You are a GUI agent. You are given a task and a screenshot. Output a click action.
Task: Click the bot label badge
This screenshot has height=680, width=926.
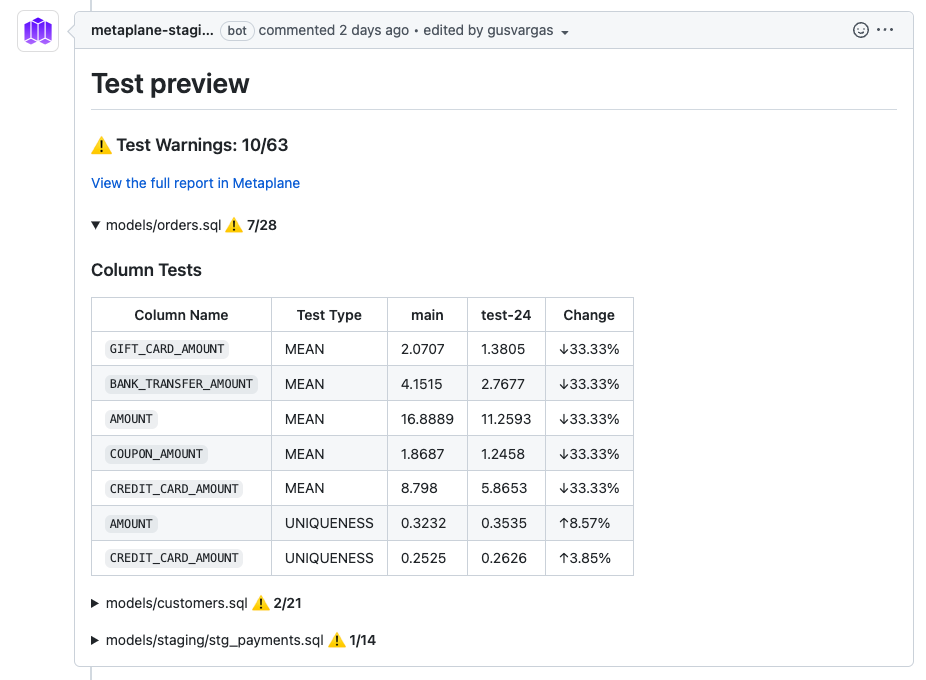click(237, 31)
